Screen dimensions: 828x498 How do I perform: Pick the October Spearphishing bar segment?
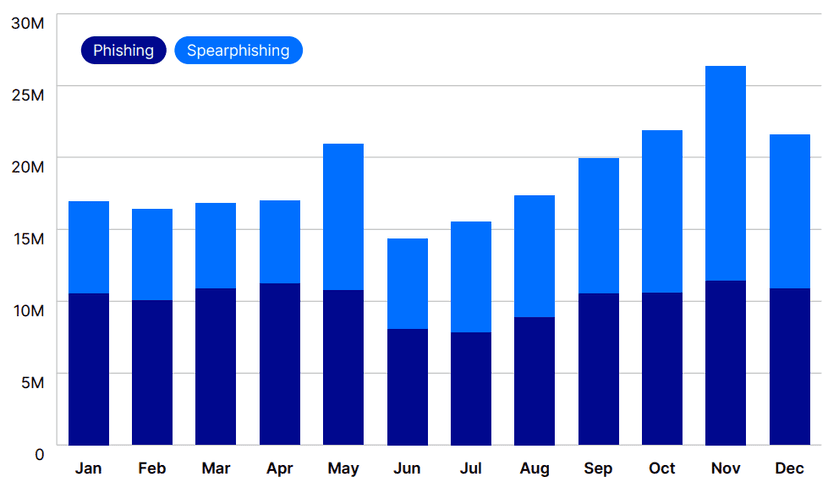tap(662, 211)
